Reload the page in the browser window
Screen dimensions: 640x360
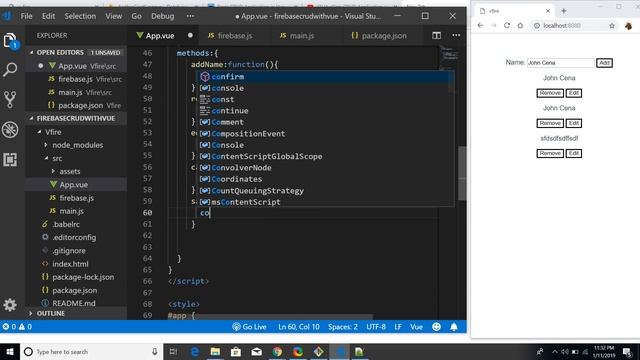click(507, 25)
